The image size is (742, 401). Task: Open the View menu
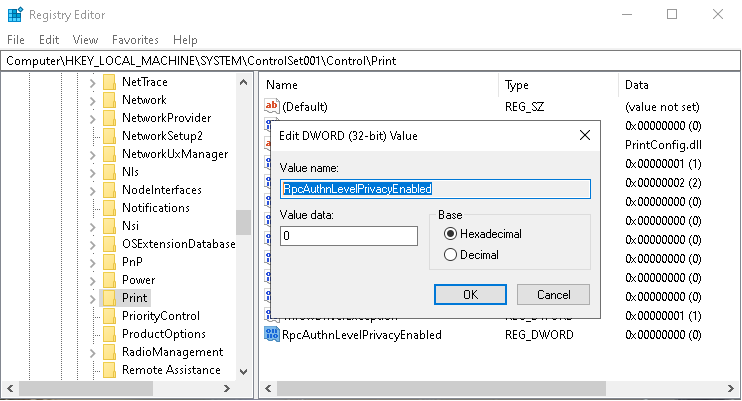pos(85,40)
